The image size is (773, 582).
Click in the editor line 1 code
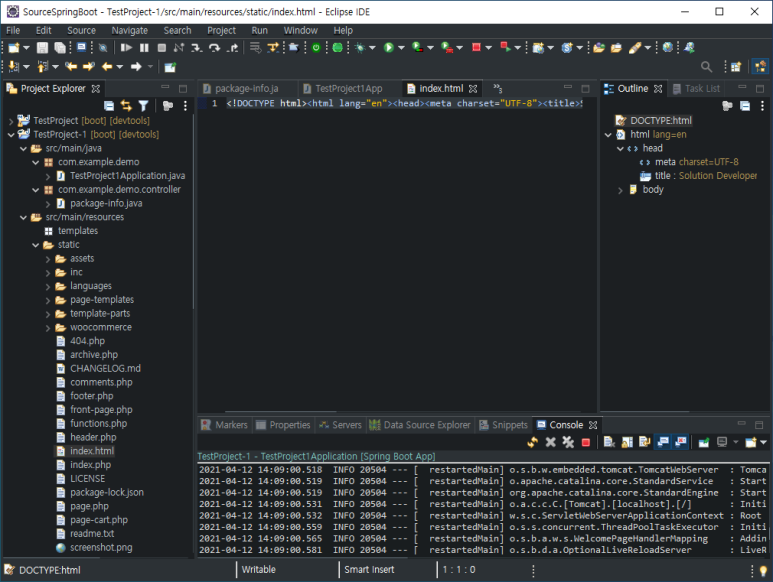[404, 103]
